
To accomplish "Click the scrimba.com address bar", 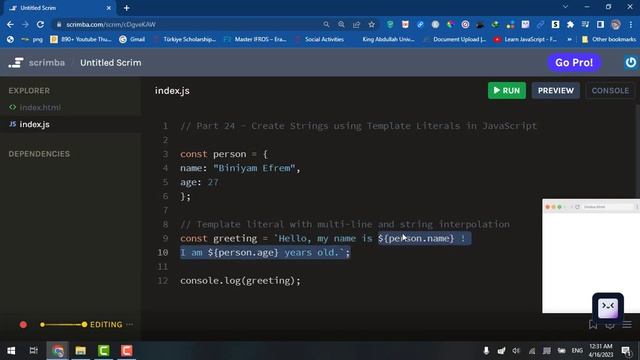I will click(x=188, y=24).
